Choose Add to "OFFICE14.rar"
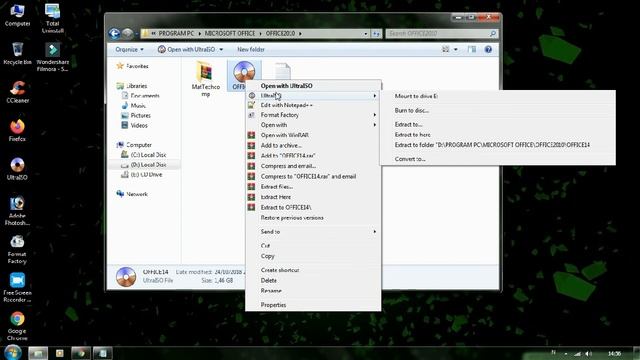 pos(313,156)
